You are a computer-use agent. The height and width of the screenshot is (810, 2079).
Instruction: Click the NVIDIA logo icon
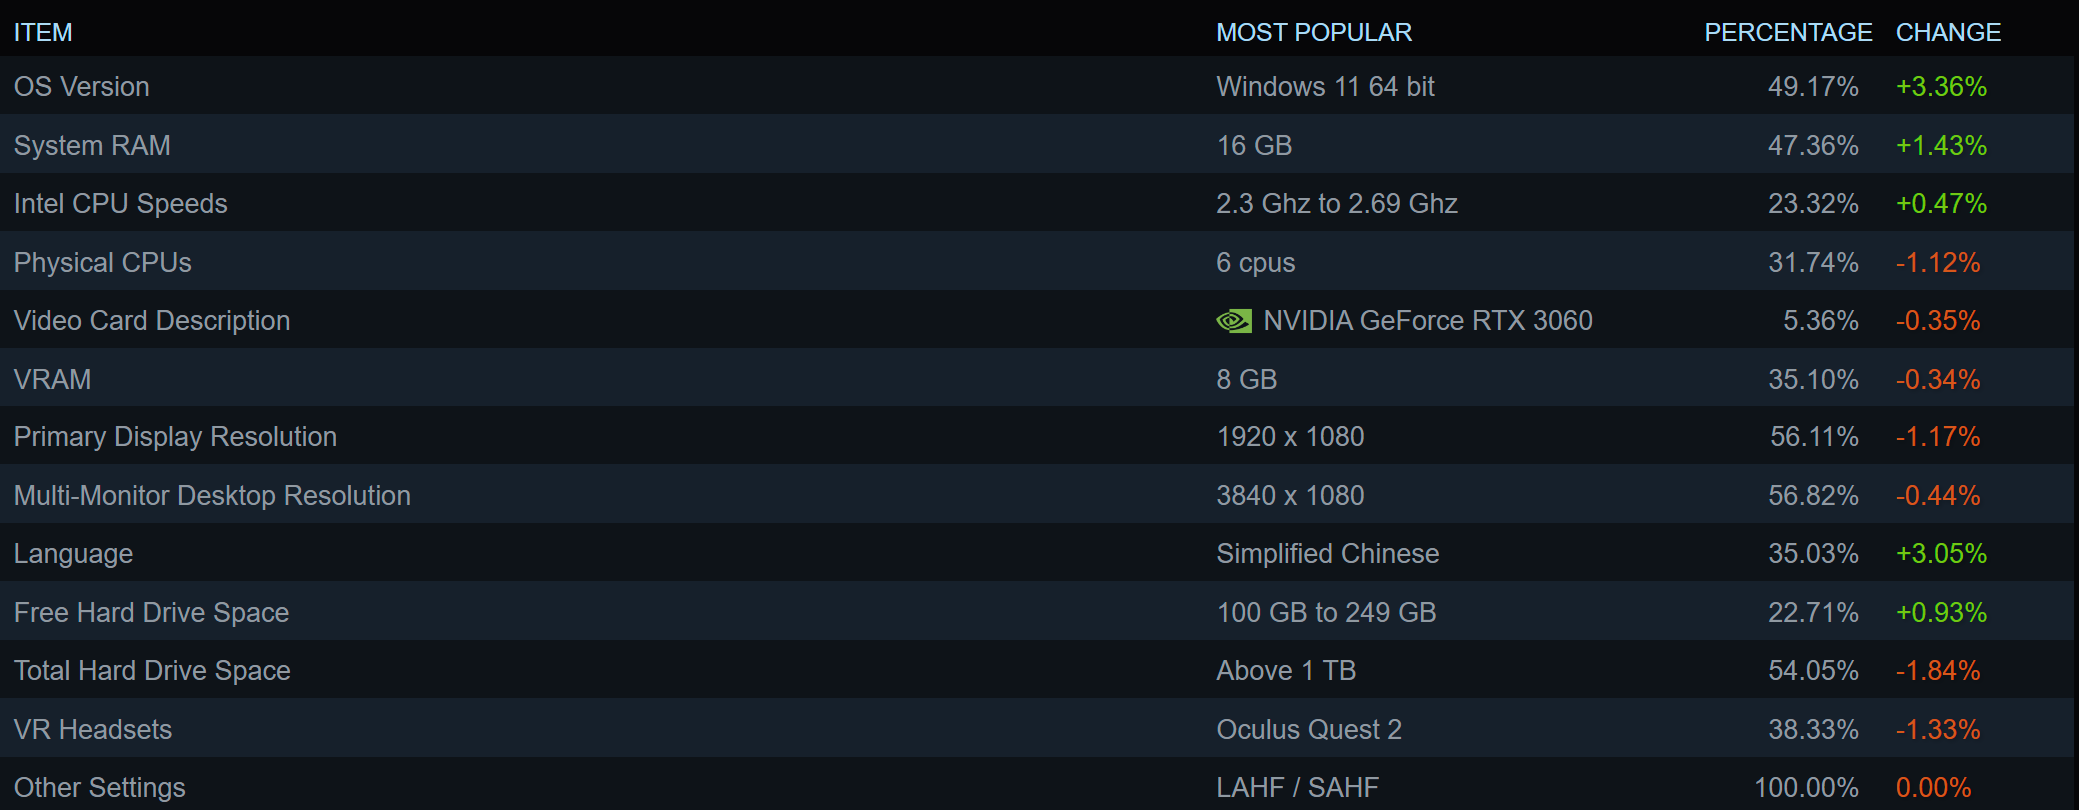(1233, 321)
